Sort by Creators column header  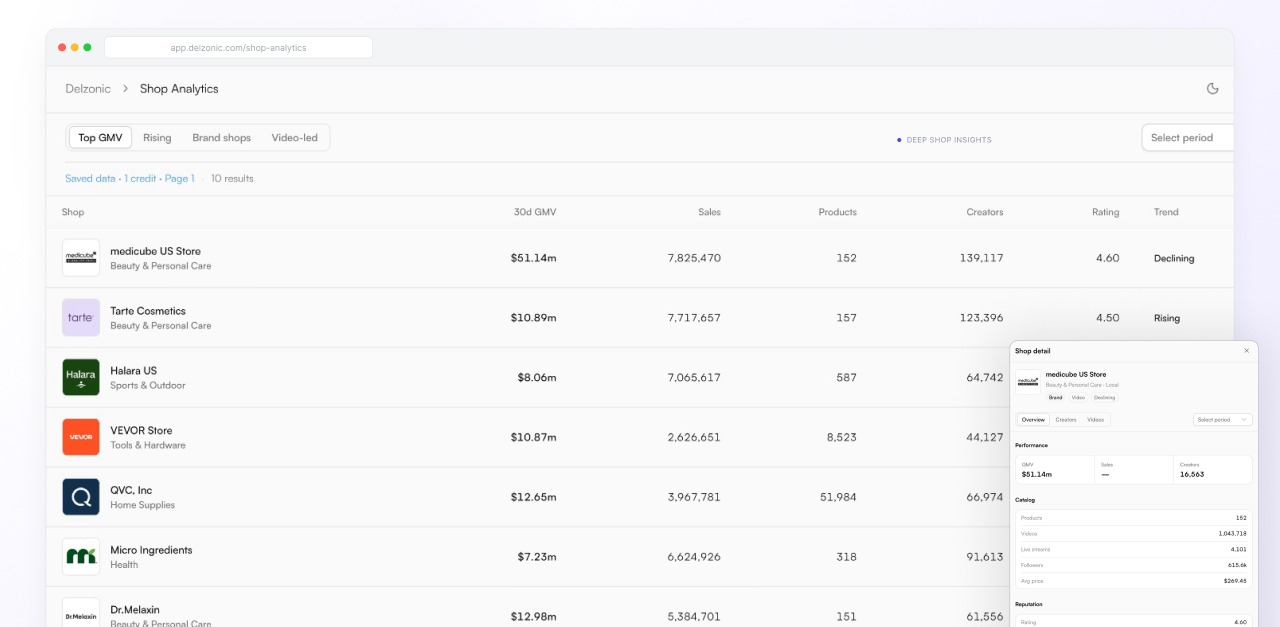pyautogui.click(x=984, y=212)
